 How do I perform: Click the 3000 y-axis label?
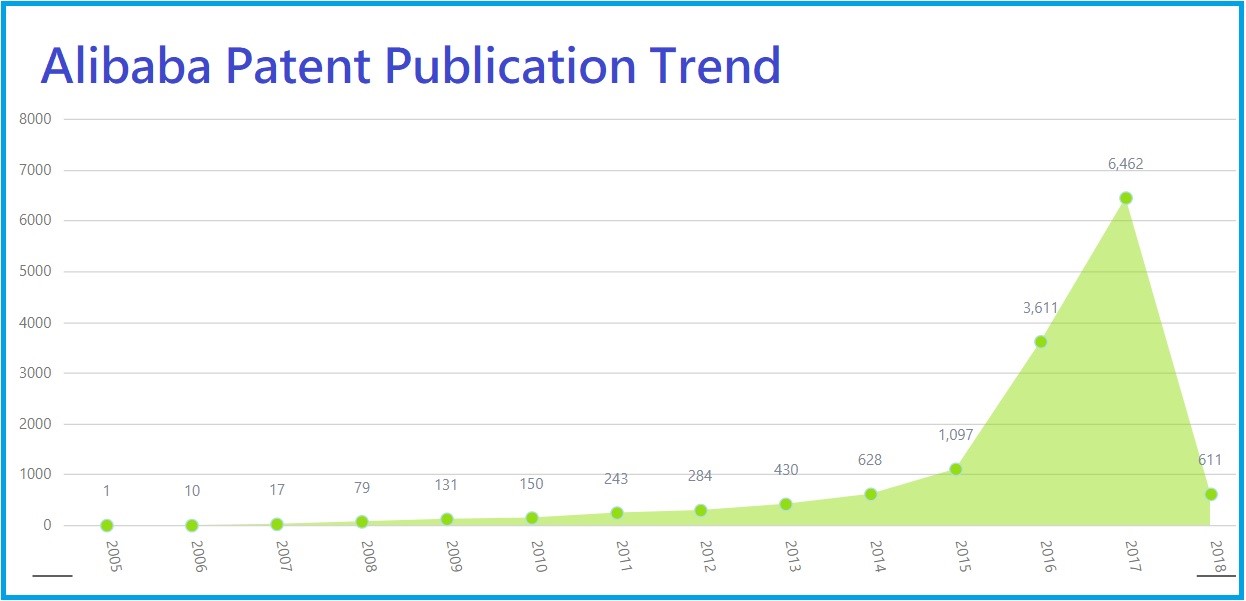35,373
